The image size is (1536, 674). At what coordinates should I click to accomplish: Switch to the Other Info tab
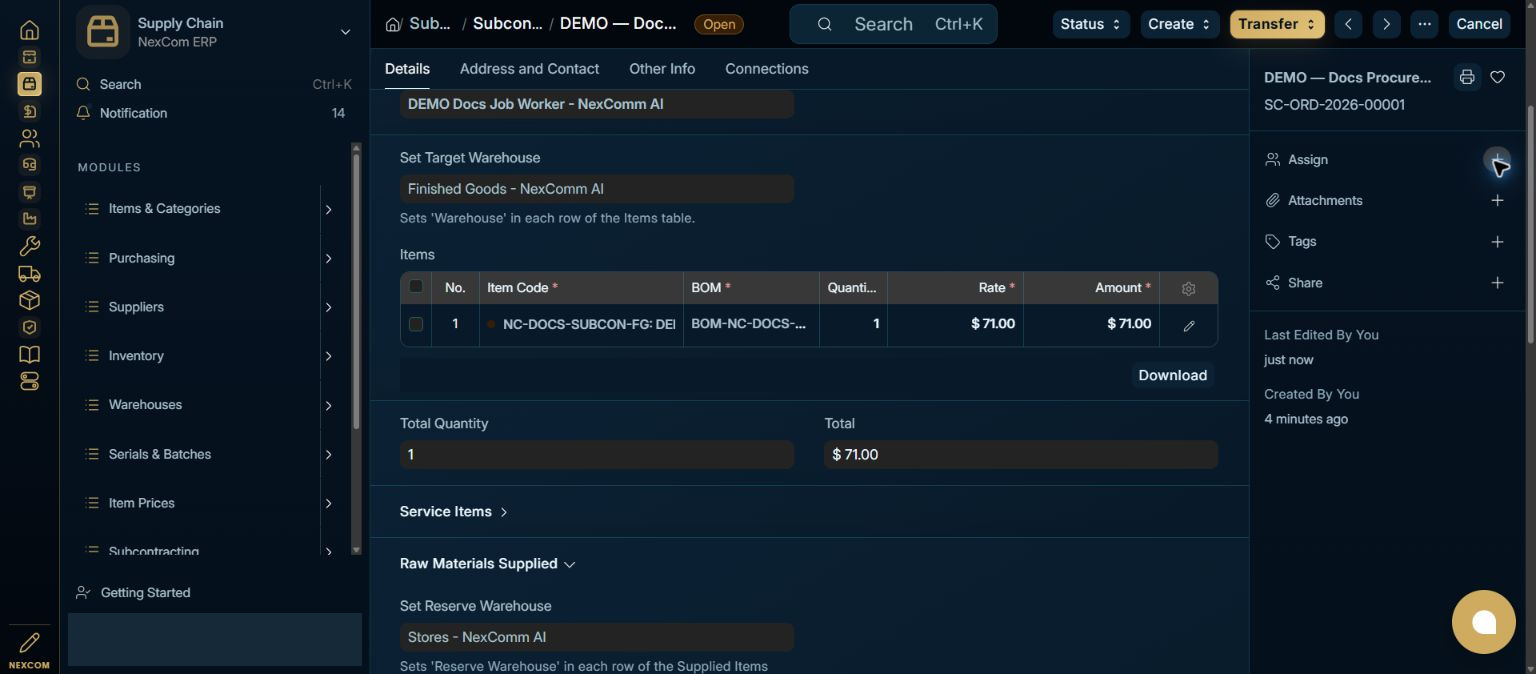pos(662,69)
